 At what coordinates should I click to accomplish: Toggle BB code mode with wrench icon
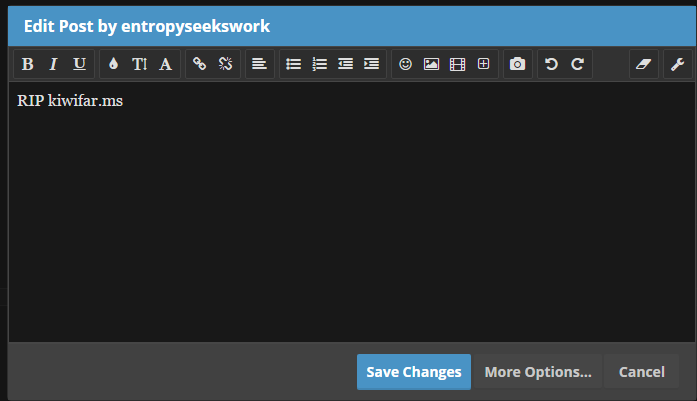(x=677, y=64)
